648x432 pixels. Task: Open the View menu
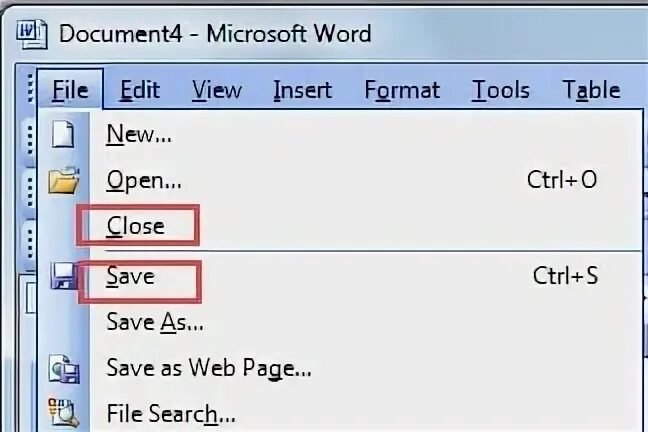pyautogui.click(x=217, y=90)
